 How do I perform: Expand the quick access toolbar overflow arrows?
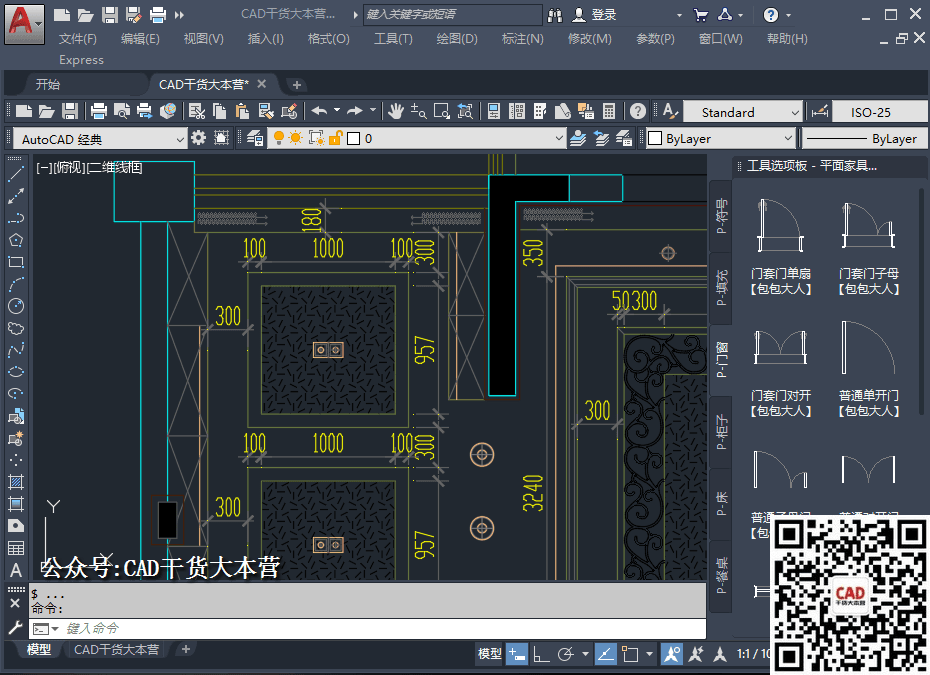click(179, 15)
